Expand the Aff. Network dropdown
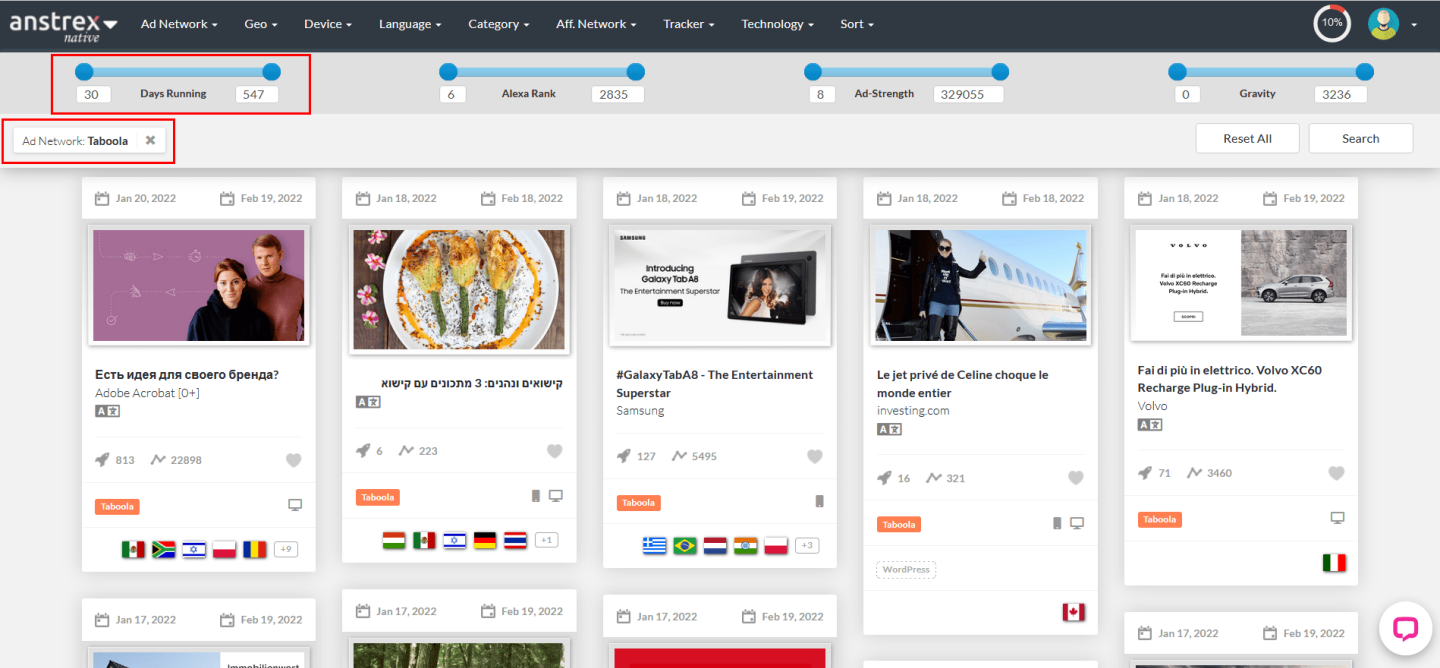The image size is (1440, 668). coord(596,24)
